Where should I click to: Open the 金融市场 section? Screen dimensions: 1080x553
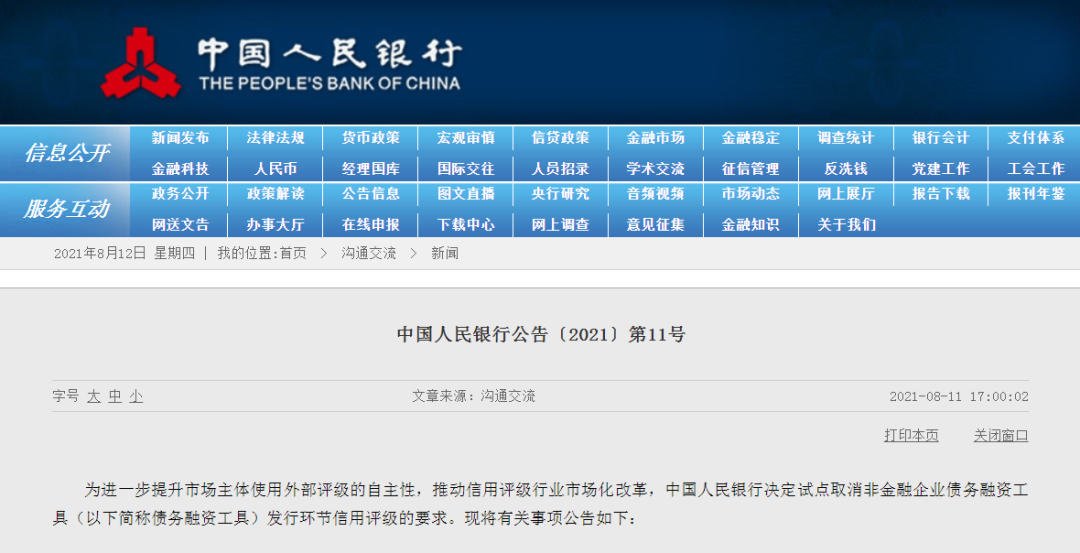[656, 138]
